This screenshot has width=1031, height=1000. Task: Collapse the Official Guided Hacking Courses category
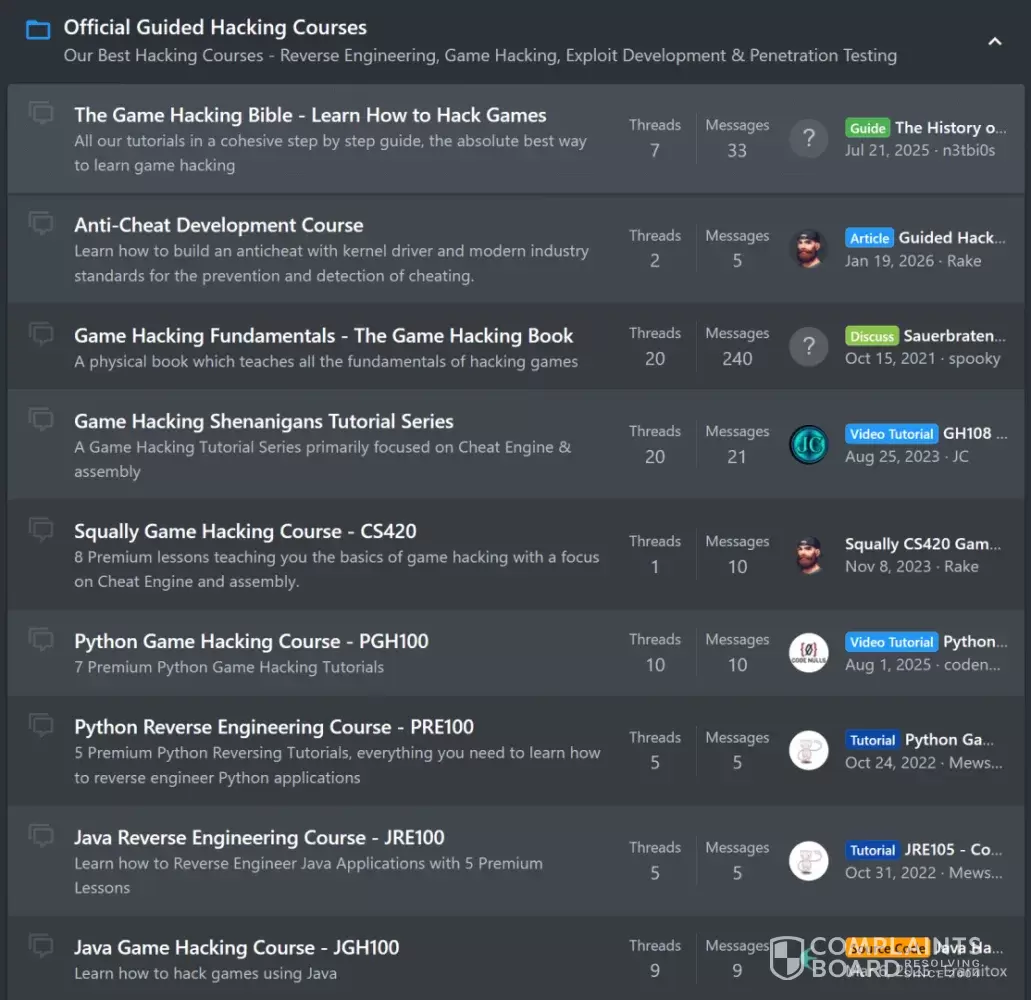click(x=994, y=41)
